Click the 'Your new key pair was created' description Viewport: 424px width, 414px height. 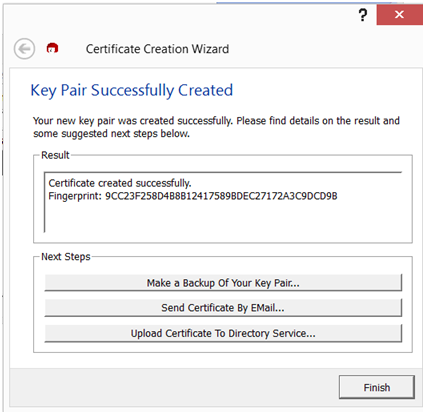click(x=216, y=121)
